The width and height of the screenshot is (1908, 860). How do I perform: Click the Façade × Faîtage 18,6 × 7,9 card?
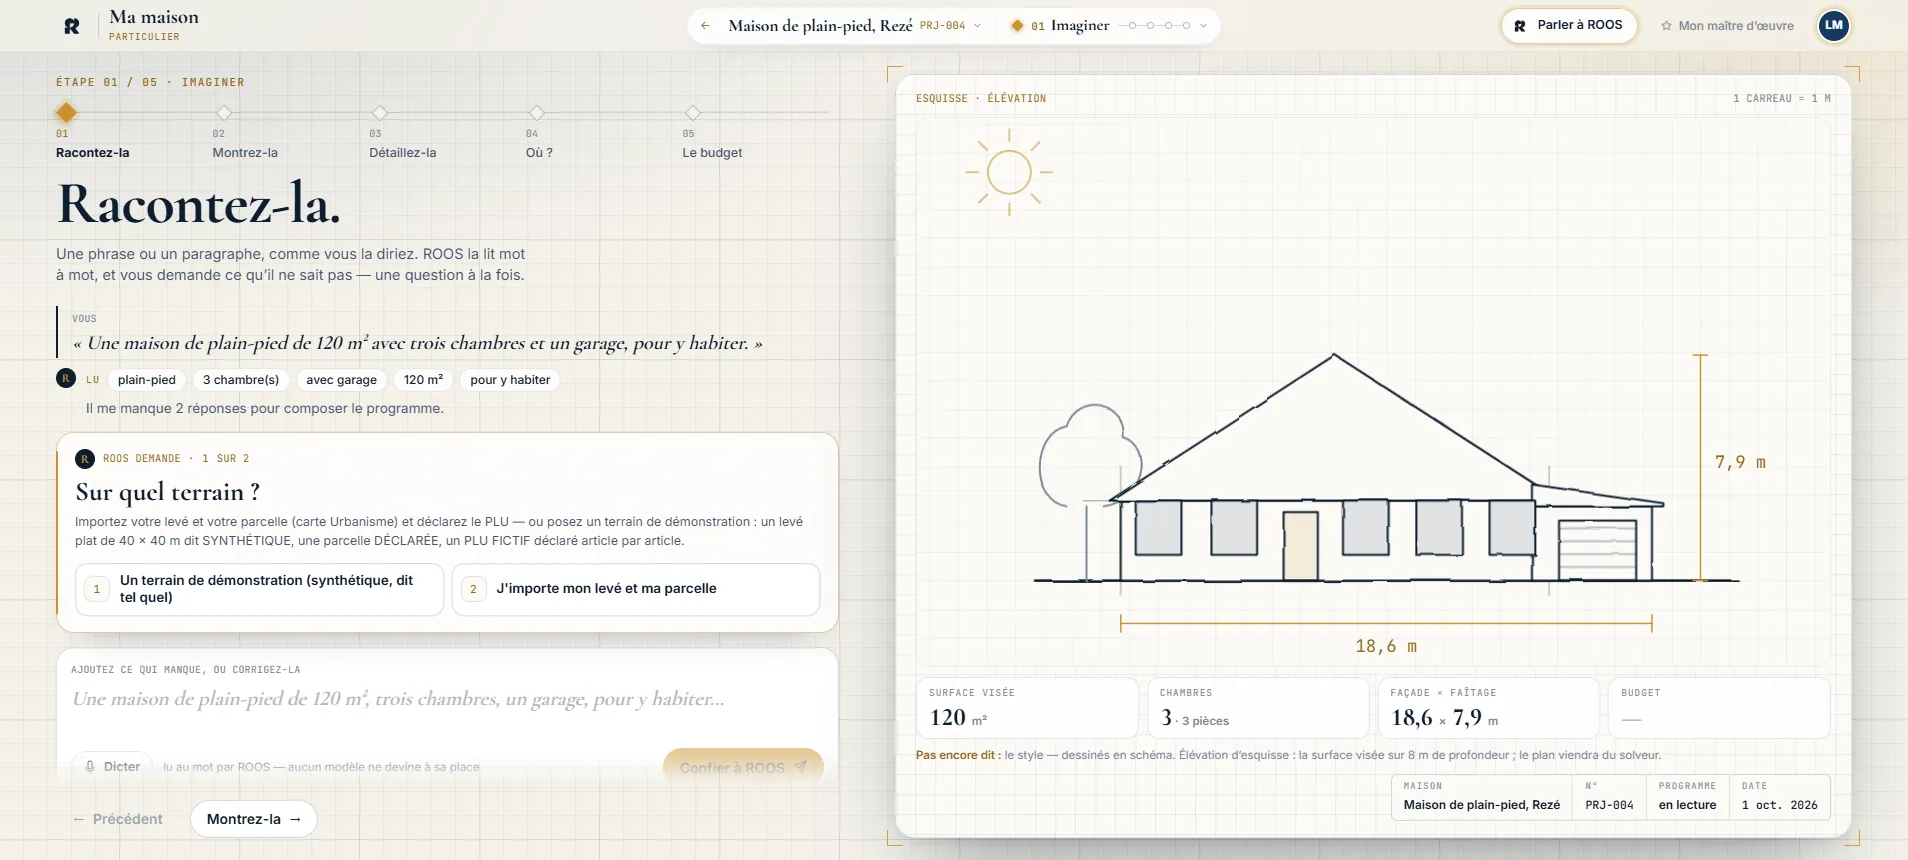click(1488, 708)
